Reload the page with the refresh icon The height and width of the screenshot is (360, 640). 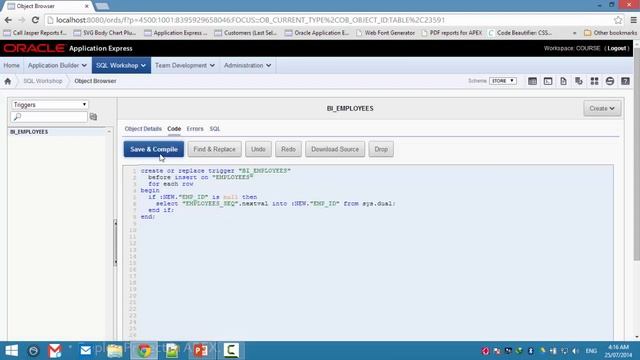pyautogui.click(x=35, y=20)
